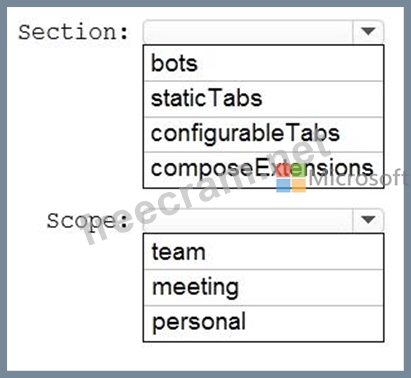Pick configurableTabs from the Section options
This screenshot has height=378, width=411.
click(x=263, y=134)
